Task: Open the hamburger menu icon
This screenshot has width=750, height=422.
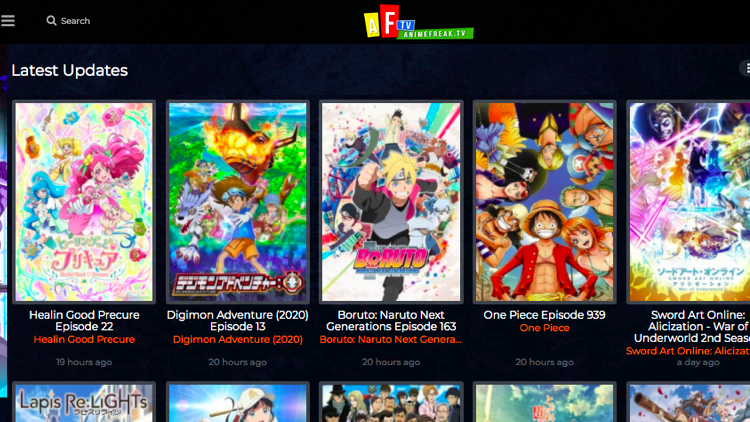Action: pos(8,21)
